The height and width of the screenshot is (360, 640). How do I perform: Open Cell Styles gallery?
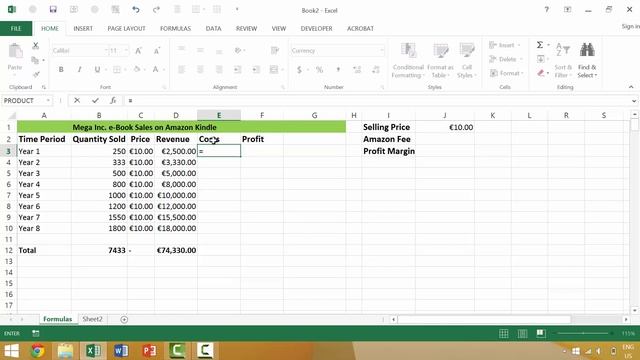tap(467, 60)
